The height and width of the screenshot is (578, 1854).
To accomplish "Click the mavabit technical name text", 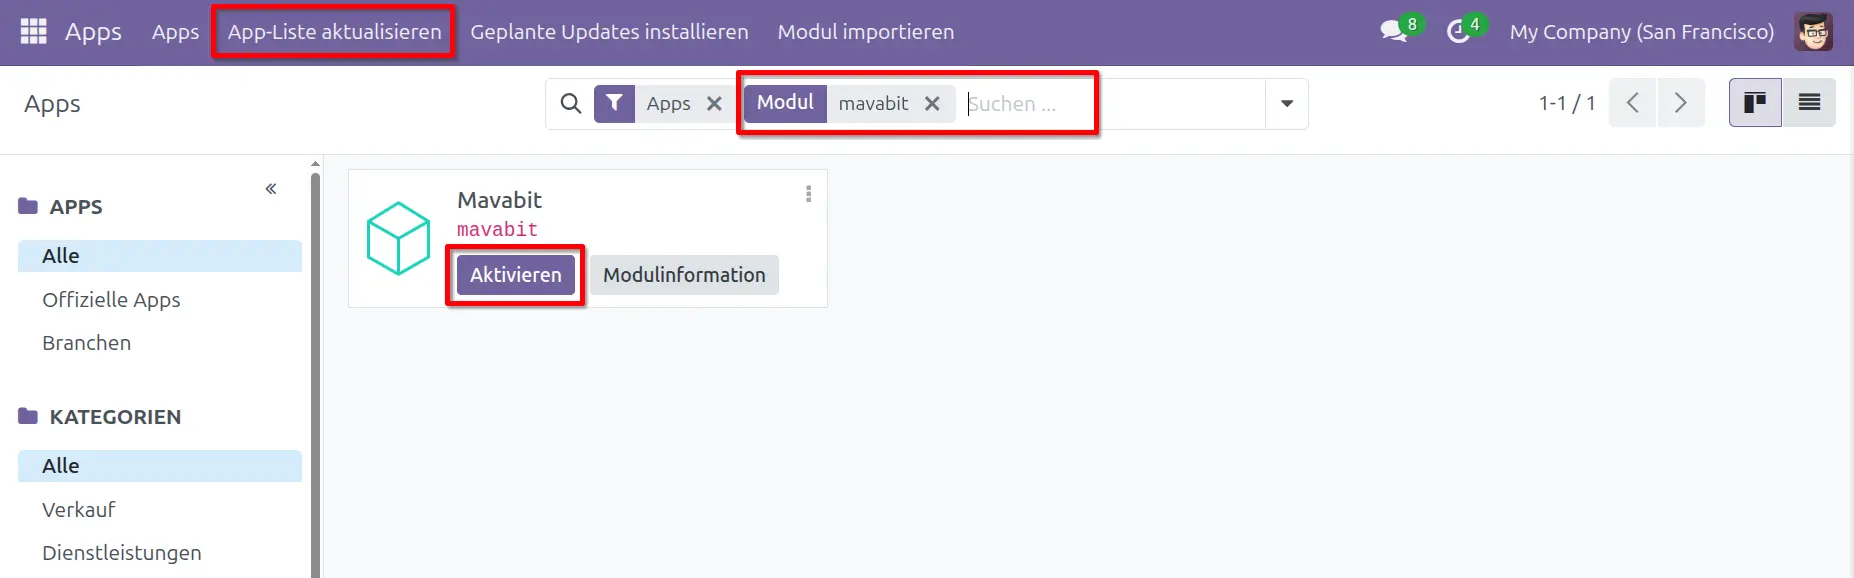I will pyautogui.click(x=497, y=230).
